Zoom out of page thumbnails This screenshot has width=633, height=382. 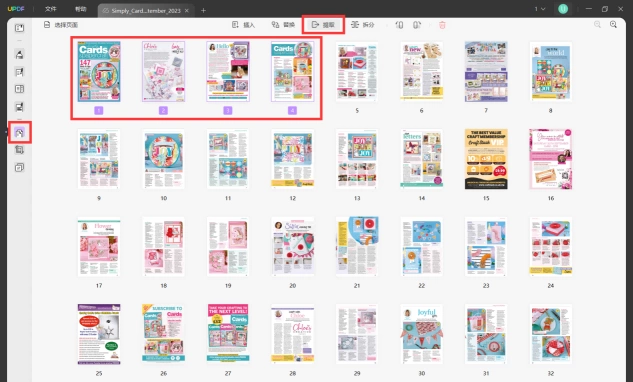click(597, 25)
